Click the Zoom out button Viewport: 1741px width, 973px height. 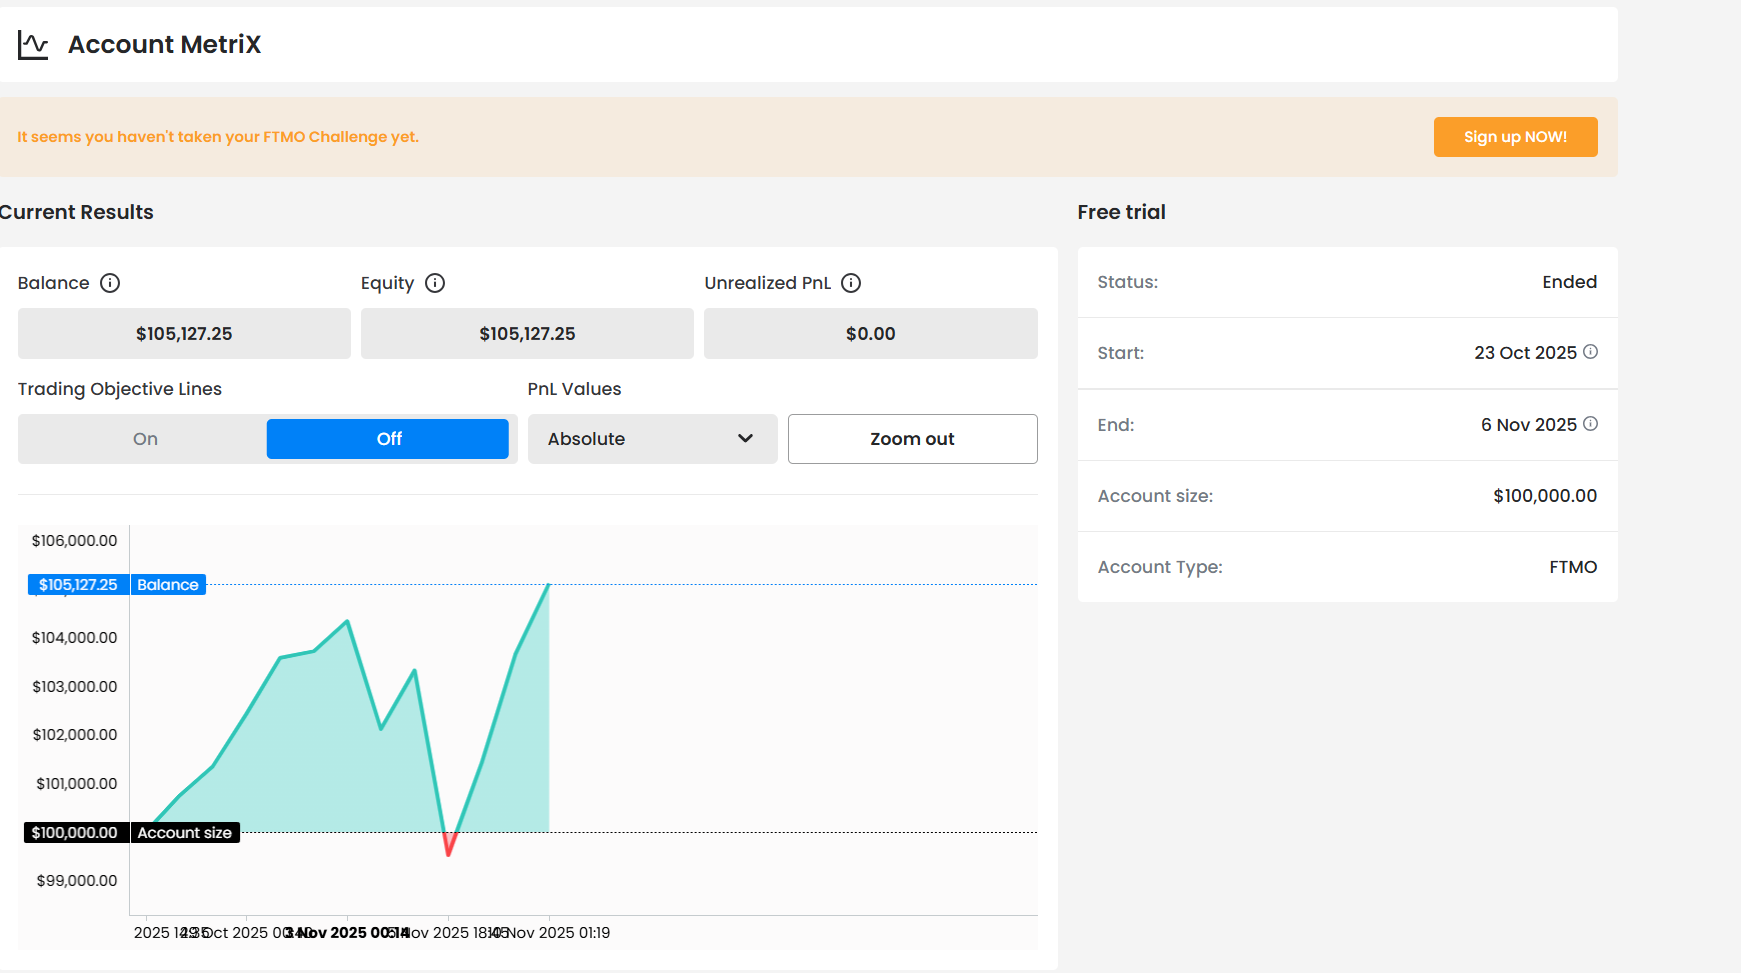pos(912,439)
